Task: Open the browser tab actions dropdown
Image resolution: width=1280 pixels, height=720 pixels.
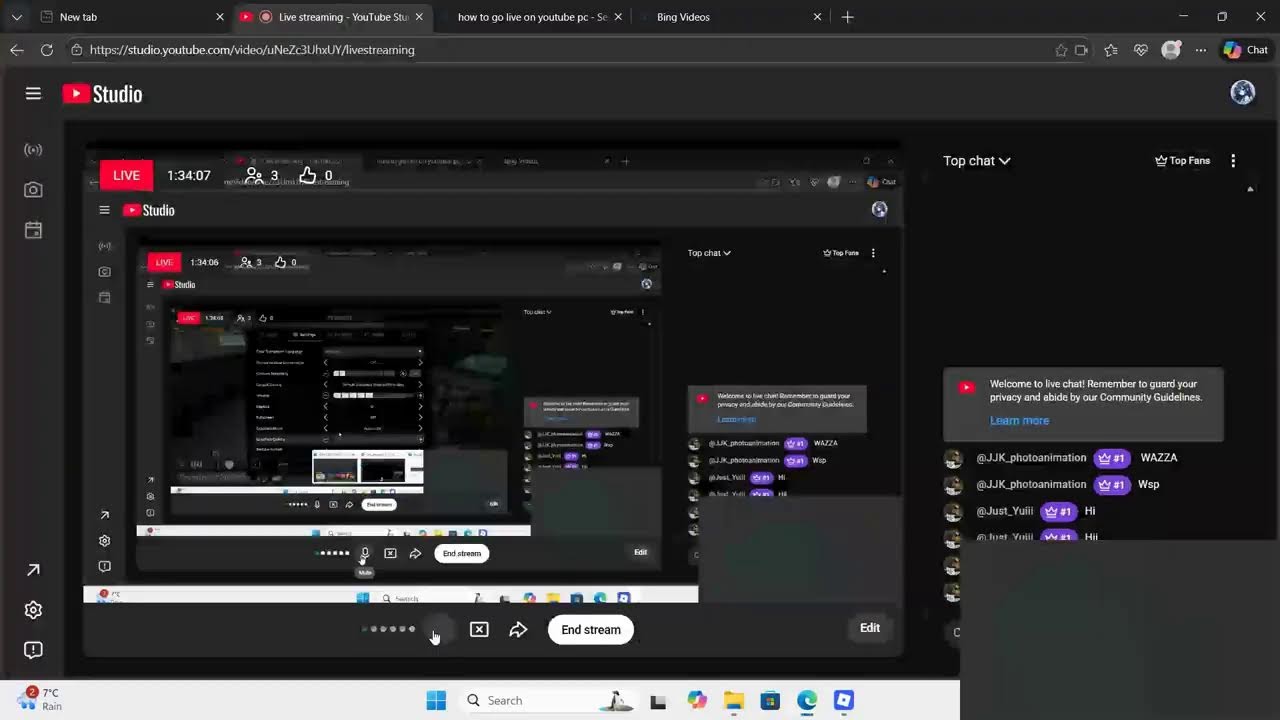Action: [16, 17]
